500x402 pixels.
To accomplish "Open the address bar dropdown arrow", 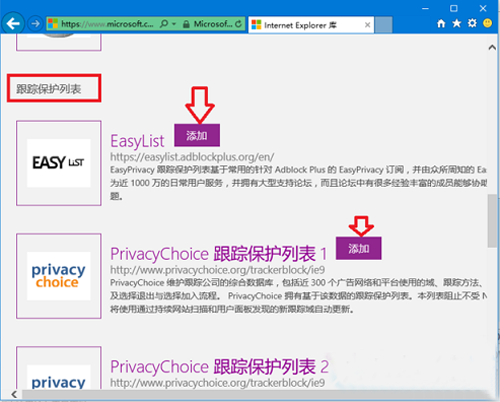I will [174, 24].
